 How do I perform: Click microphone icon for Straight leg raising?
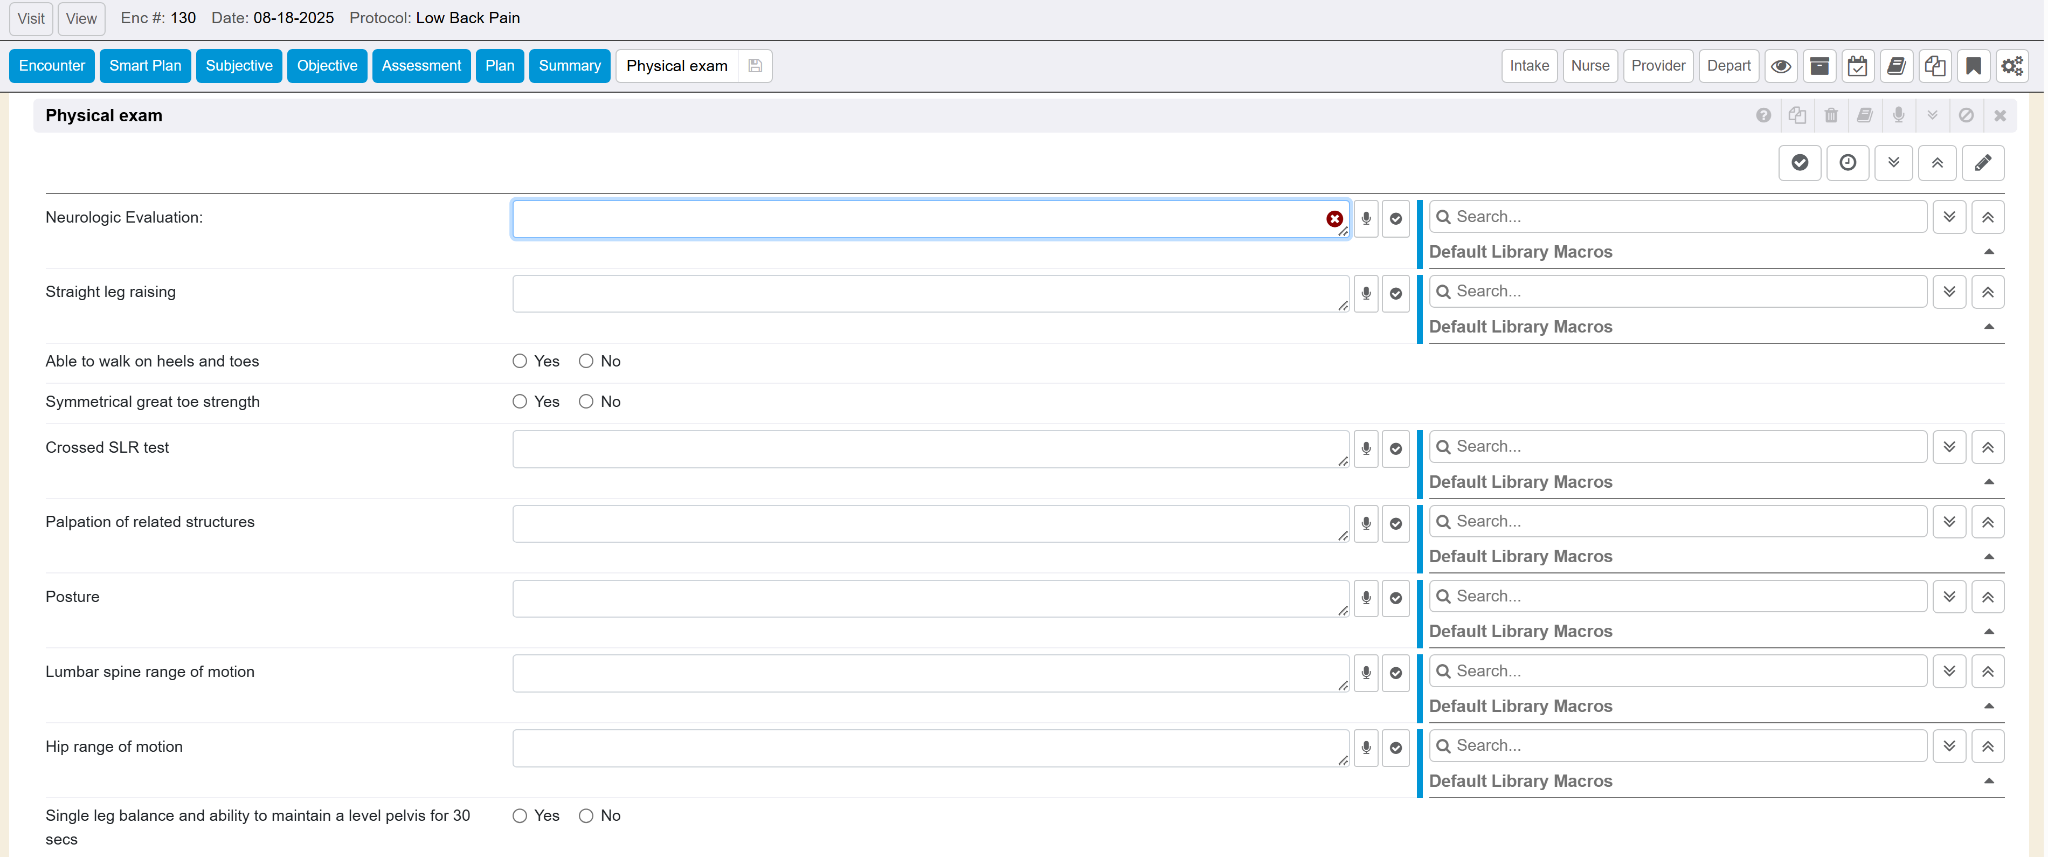[x=1366, y=294]
